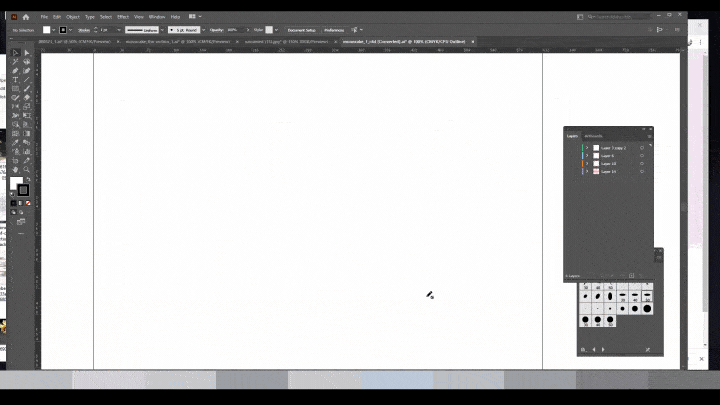
Task: Open the View menu
Action: click(139, 17)
